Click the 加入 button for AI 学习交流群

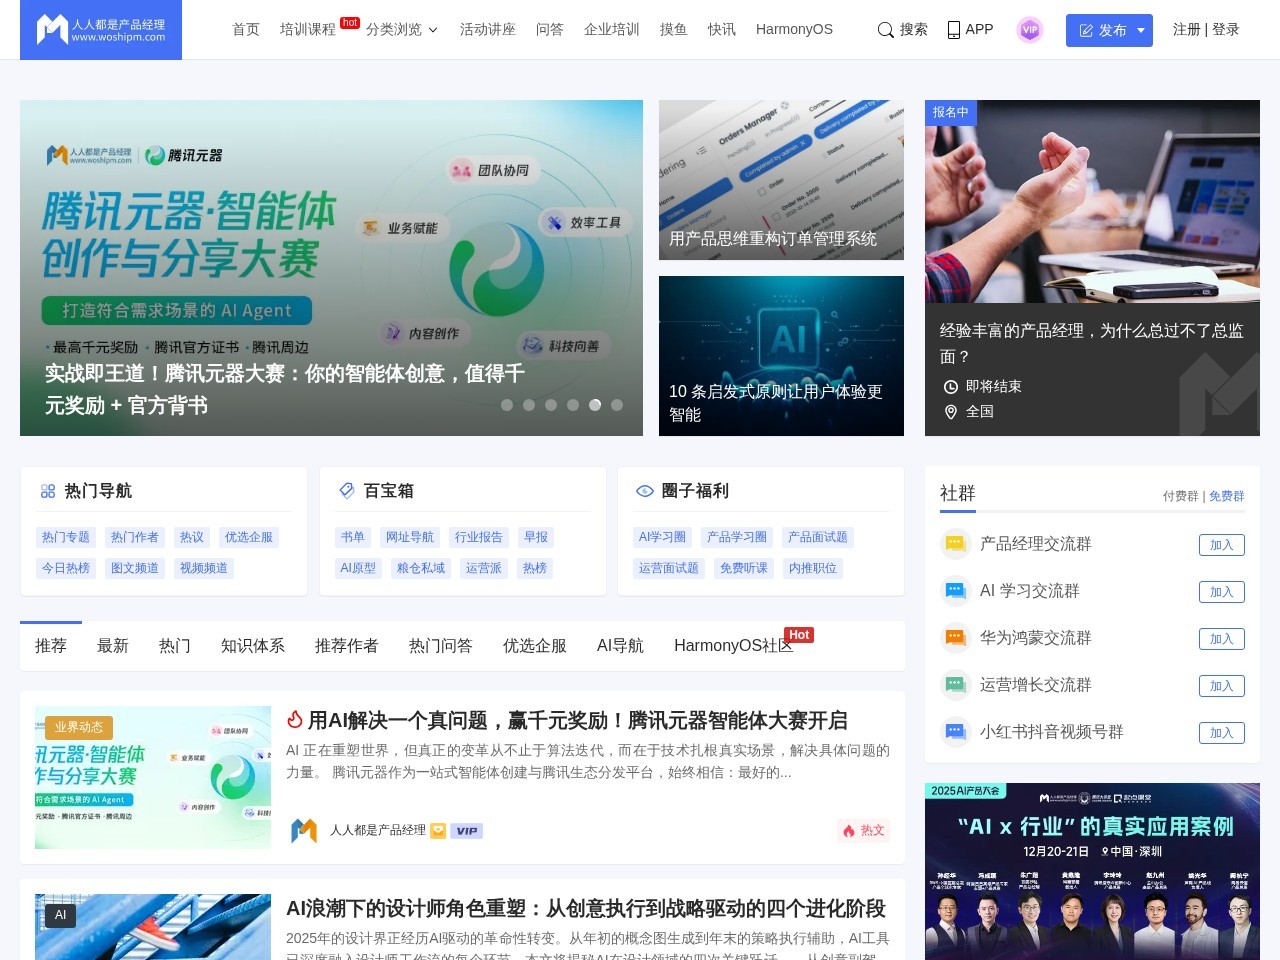(x=1221, y=591)
